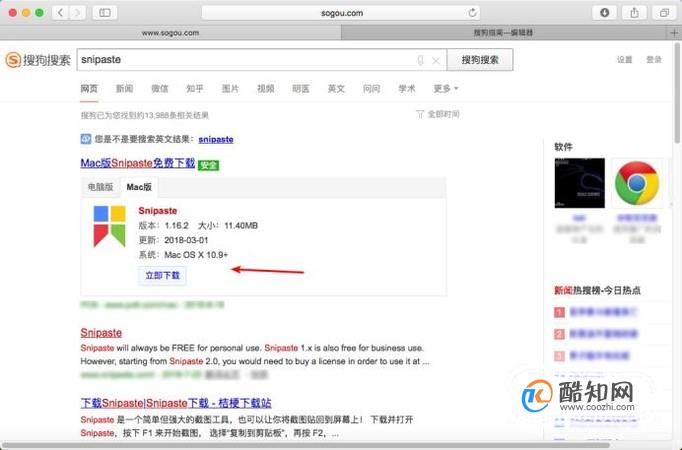Toggle the Safari sidebar icon
The height and width of the screenshot is (450, 682).
coord(105,13)
